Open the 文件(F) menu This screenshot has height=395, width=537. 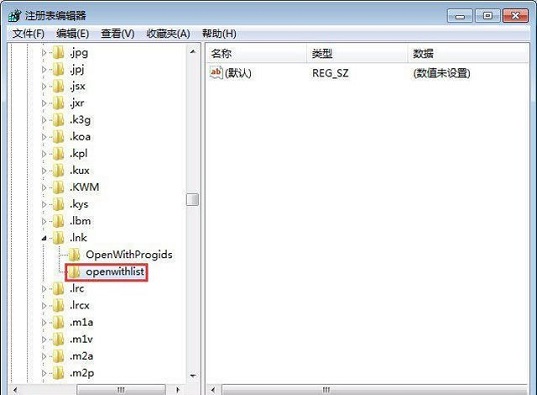pyautogui.click(x=28, y=34)
